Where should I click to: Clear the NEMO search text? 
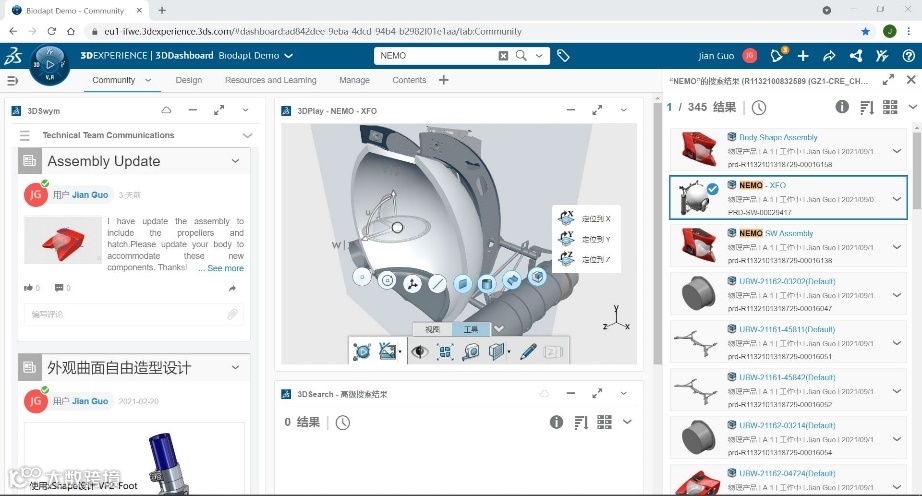(503, 56)
